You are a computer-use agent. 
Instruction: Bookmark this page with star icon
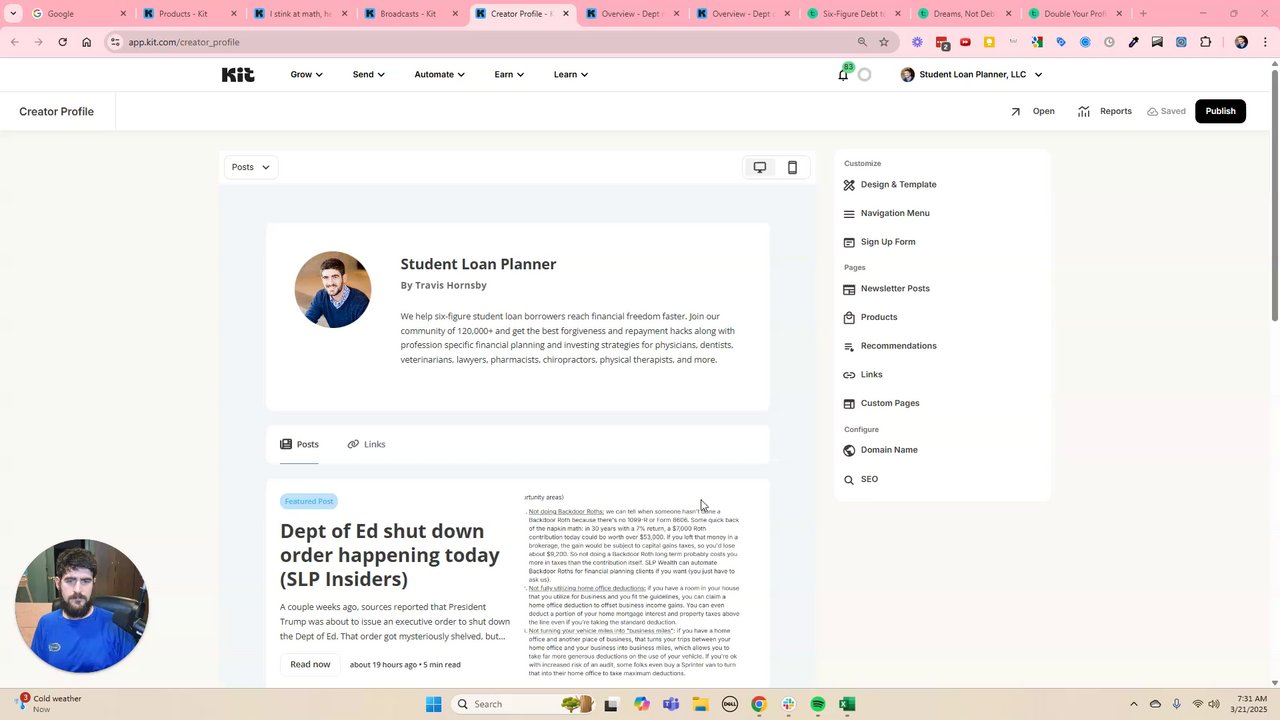point(884,42)
